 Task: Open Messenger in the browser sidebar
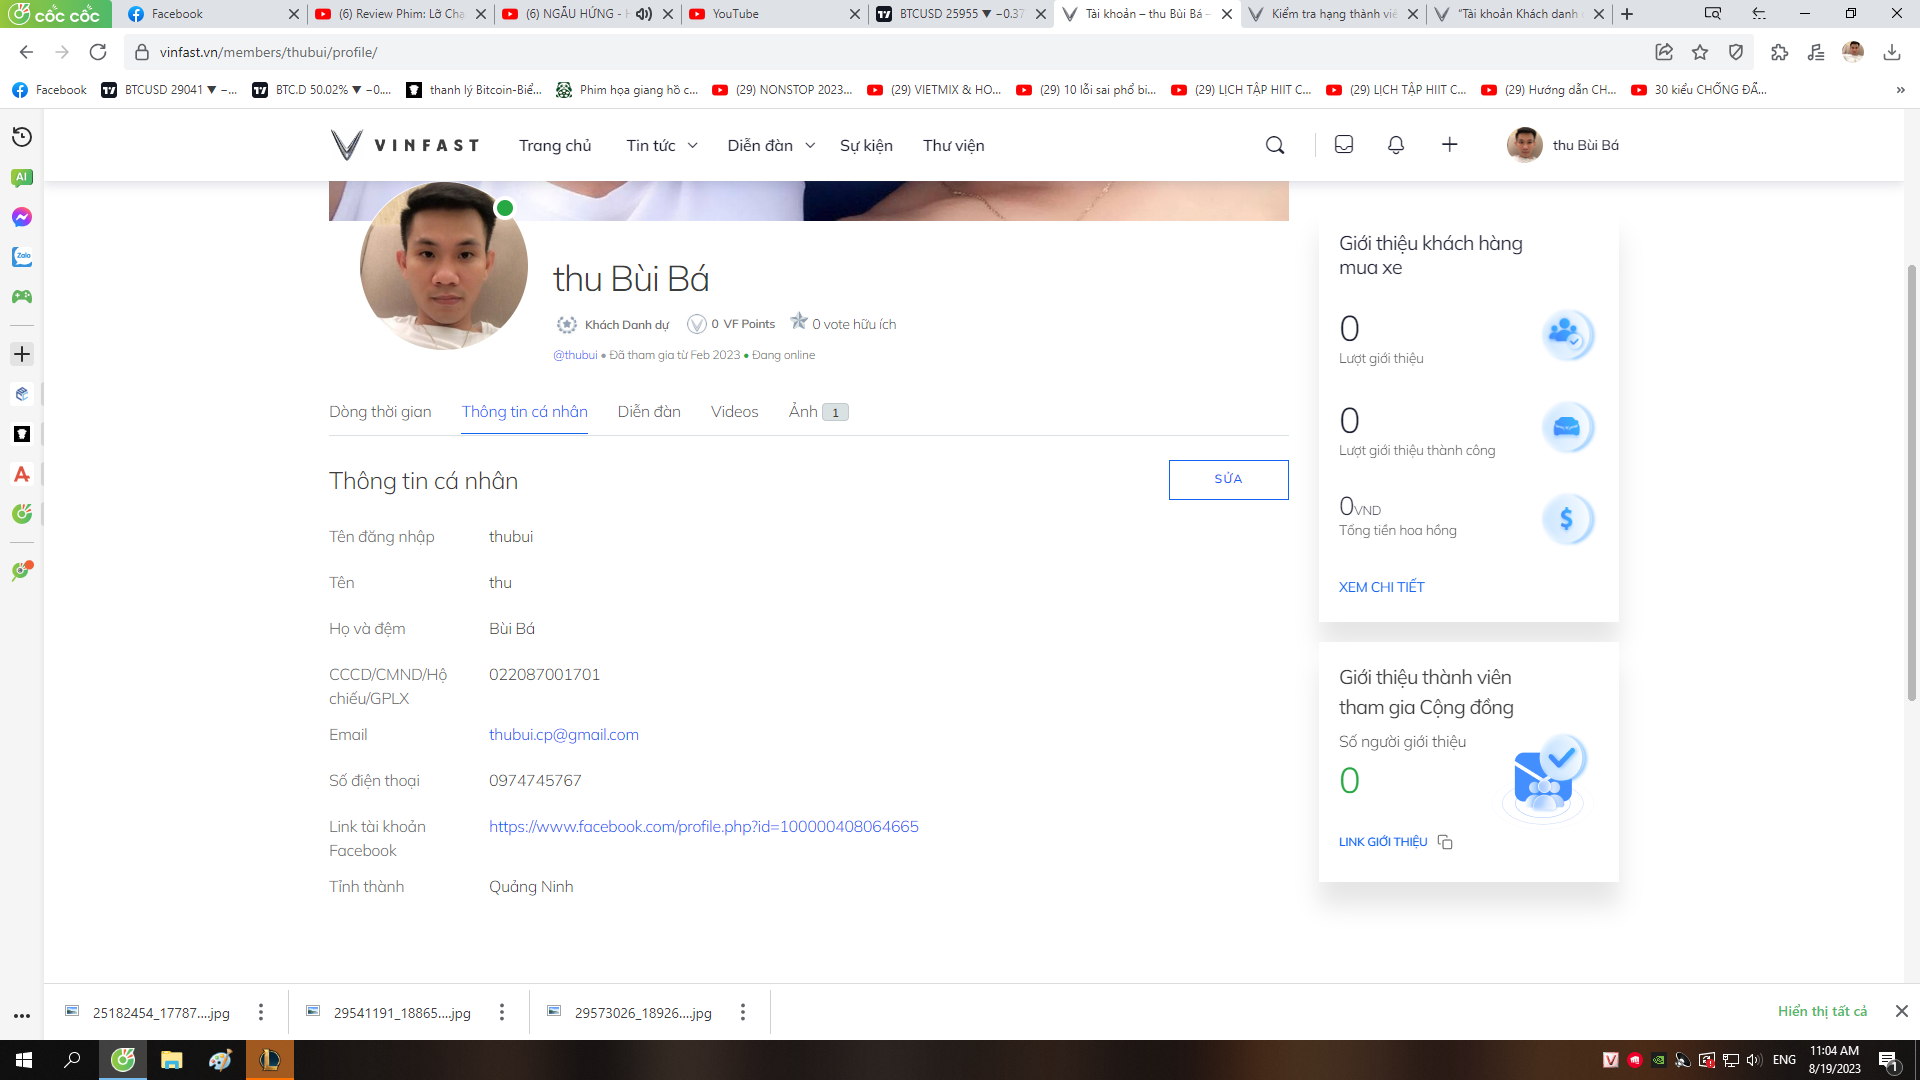pyautogui.click(x=22, y=217)
